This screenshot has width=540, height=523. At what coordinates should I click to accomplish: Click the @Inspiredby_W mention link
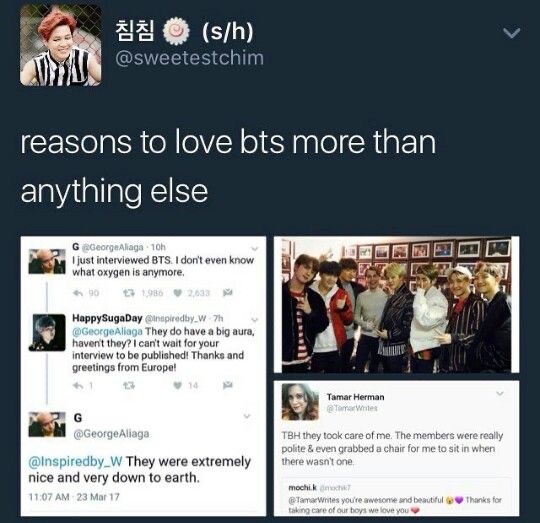(75, 461)
